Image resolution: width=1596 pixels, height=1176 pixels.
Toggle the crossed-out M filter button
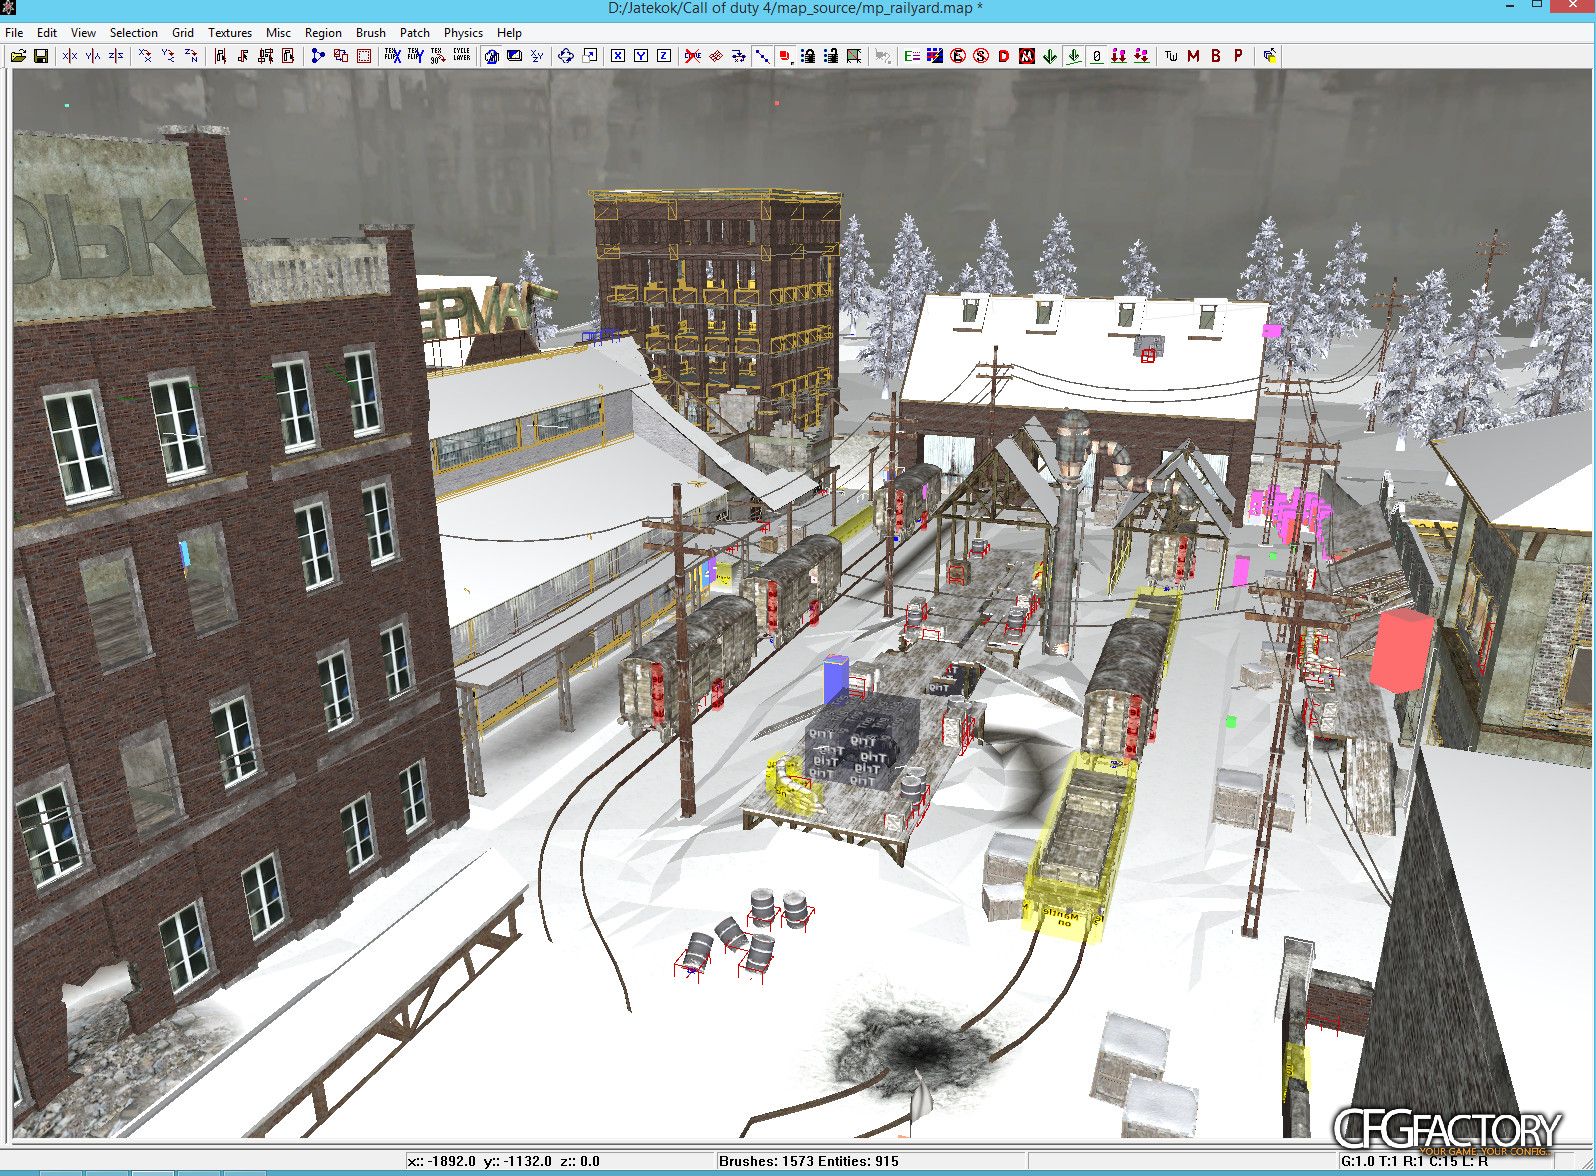click(1027, 56)
